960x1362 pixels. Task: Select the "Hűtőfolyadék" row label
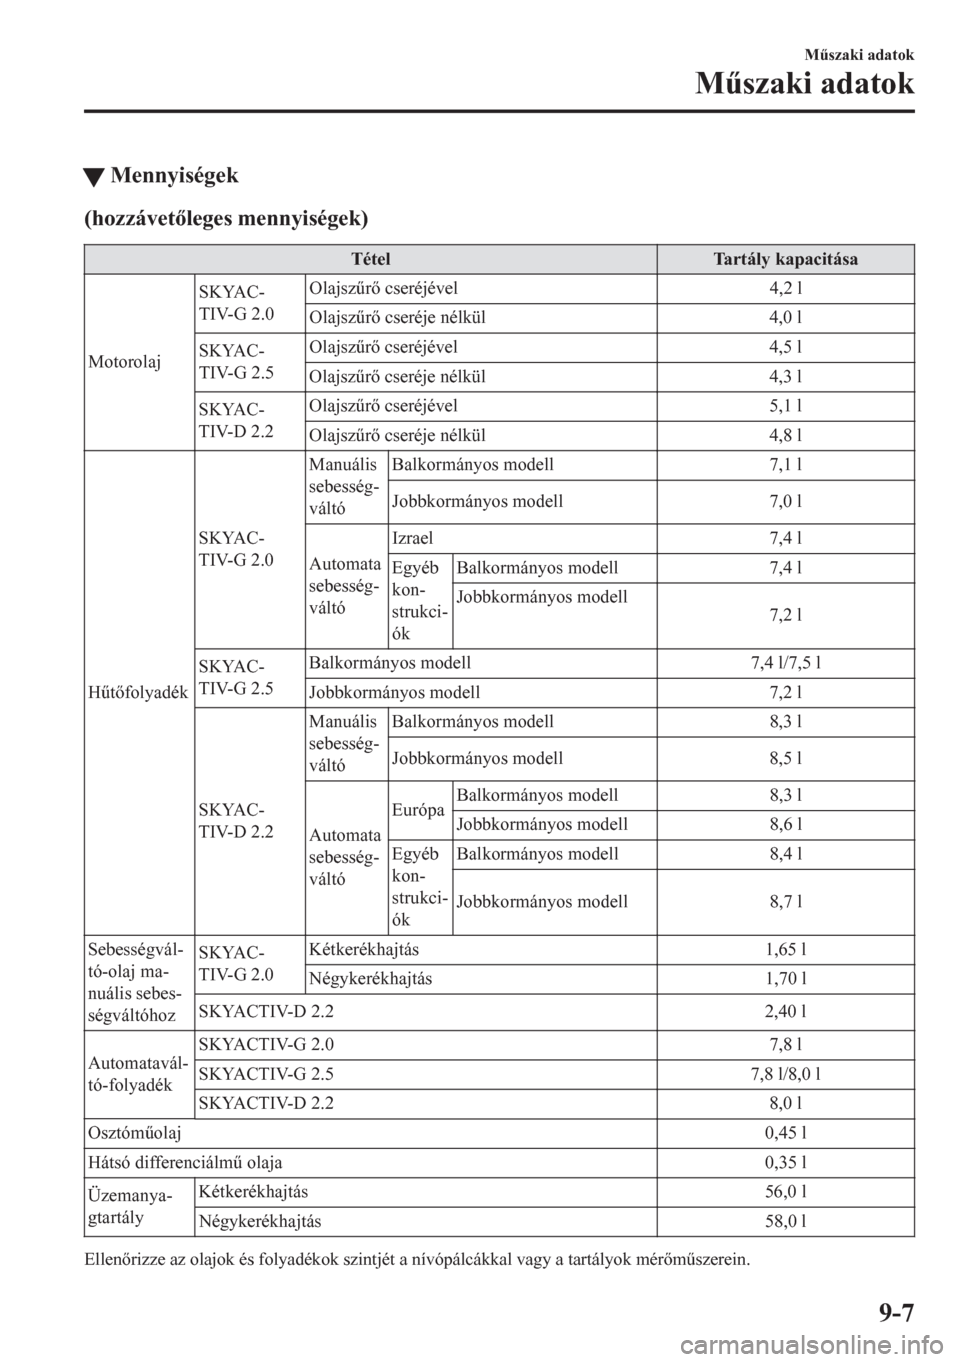(x=138, y=691)
